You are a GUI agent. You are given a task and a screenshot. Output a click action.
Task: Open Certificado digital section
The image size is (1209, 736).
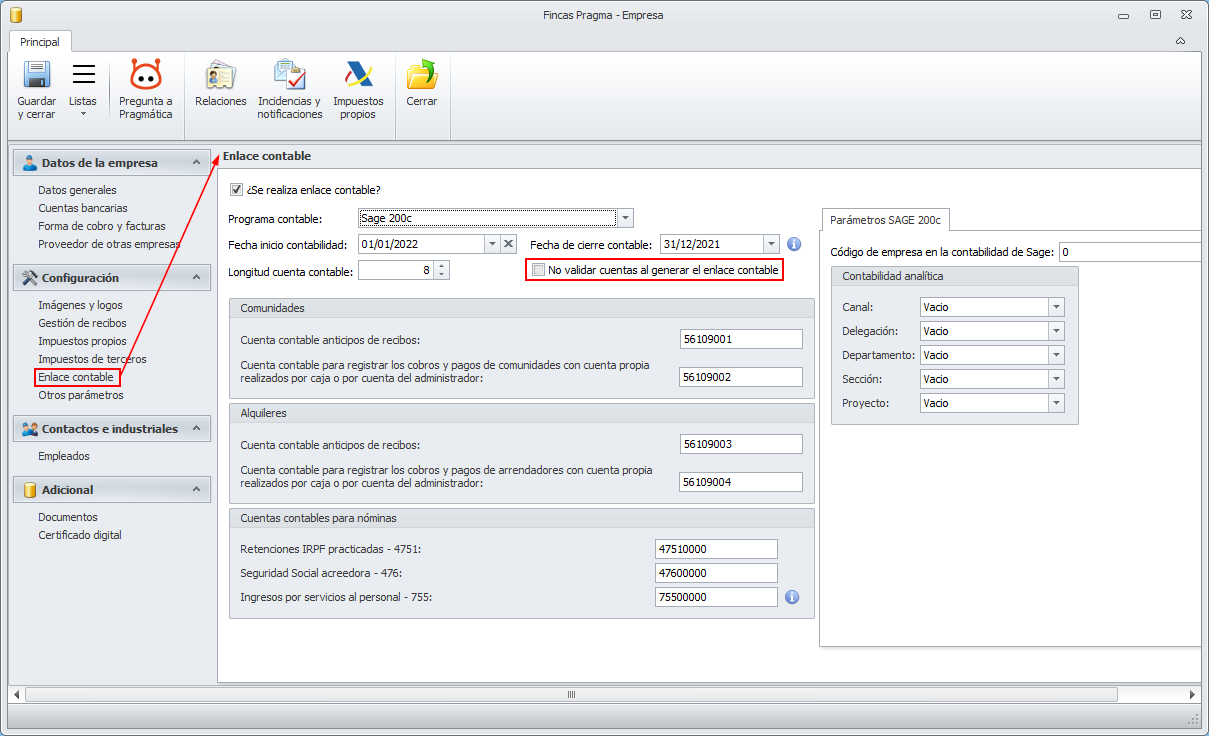tap(80, 535)
